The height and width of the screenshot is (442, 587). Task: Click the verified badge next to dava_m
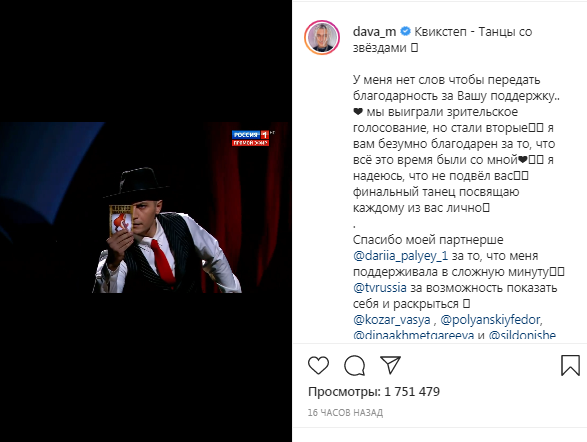405,31
